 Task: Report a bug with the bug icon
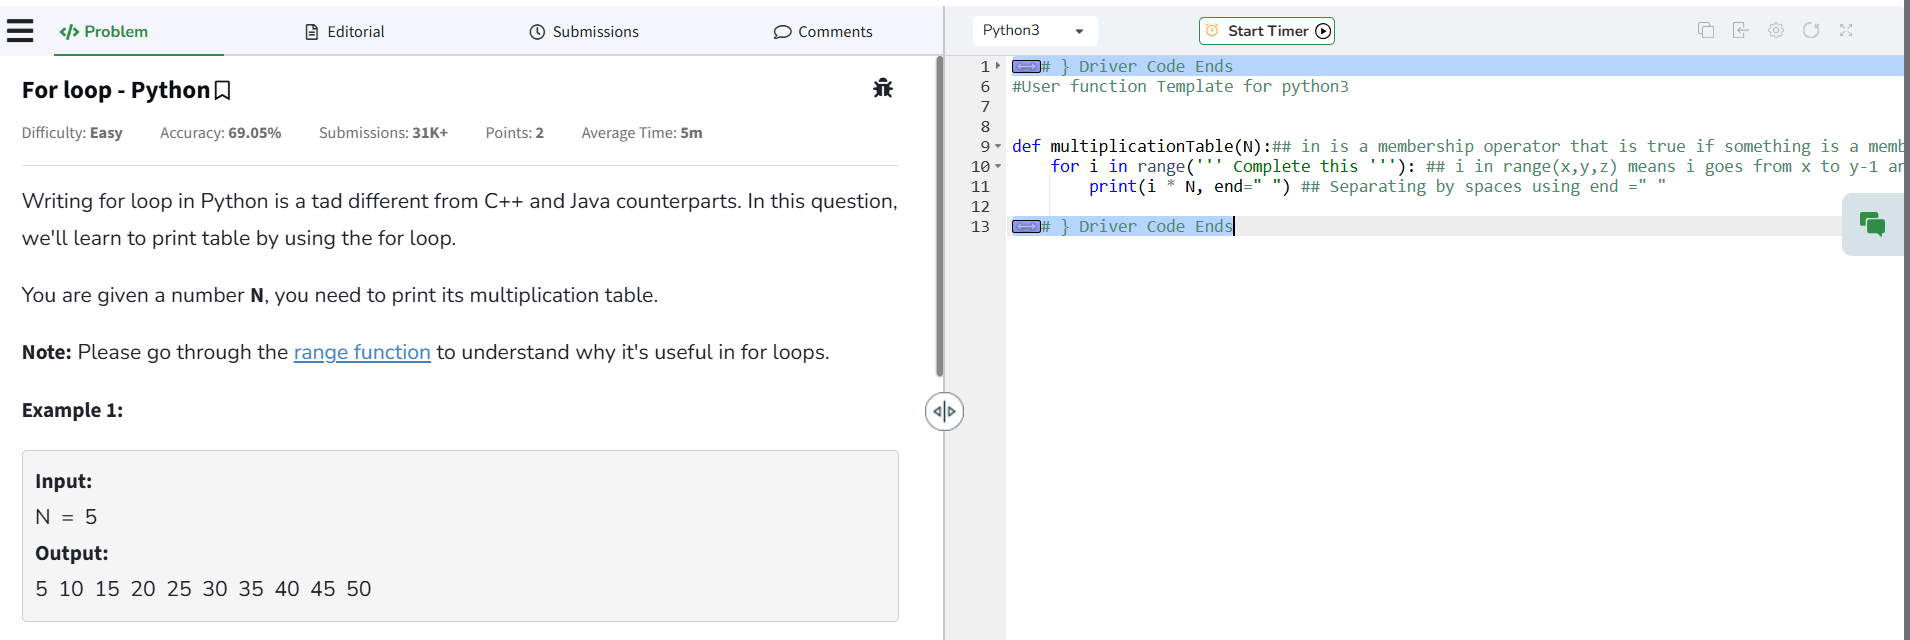(x=882, y=88)
